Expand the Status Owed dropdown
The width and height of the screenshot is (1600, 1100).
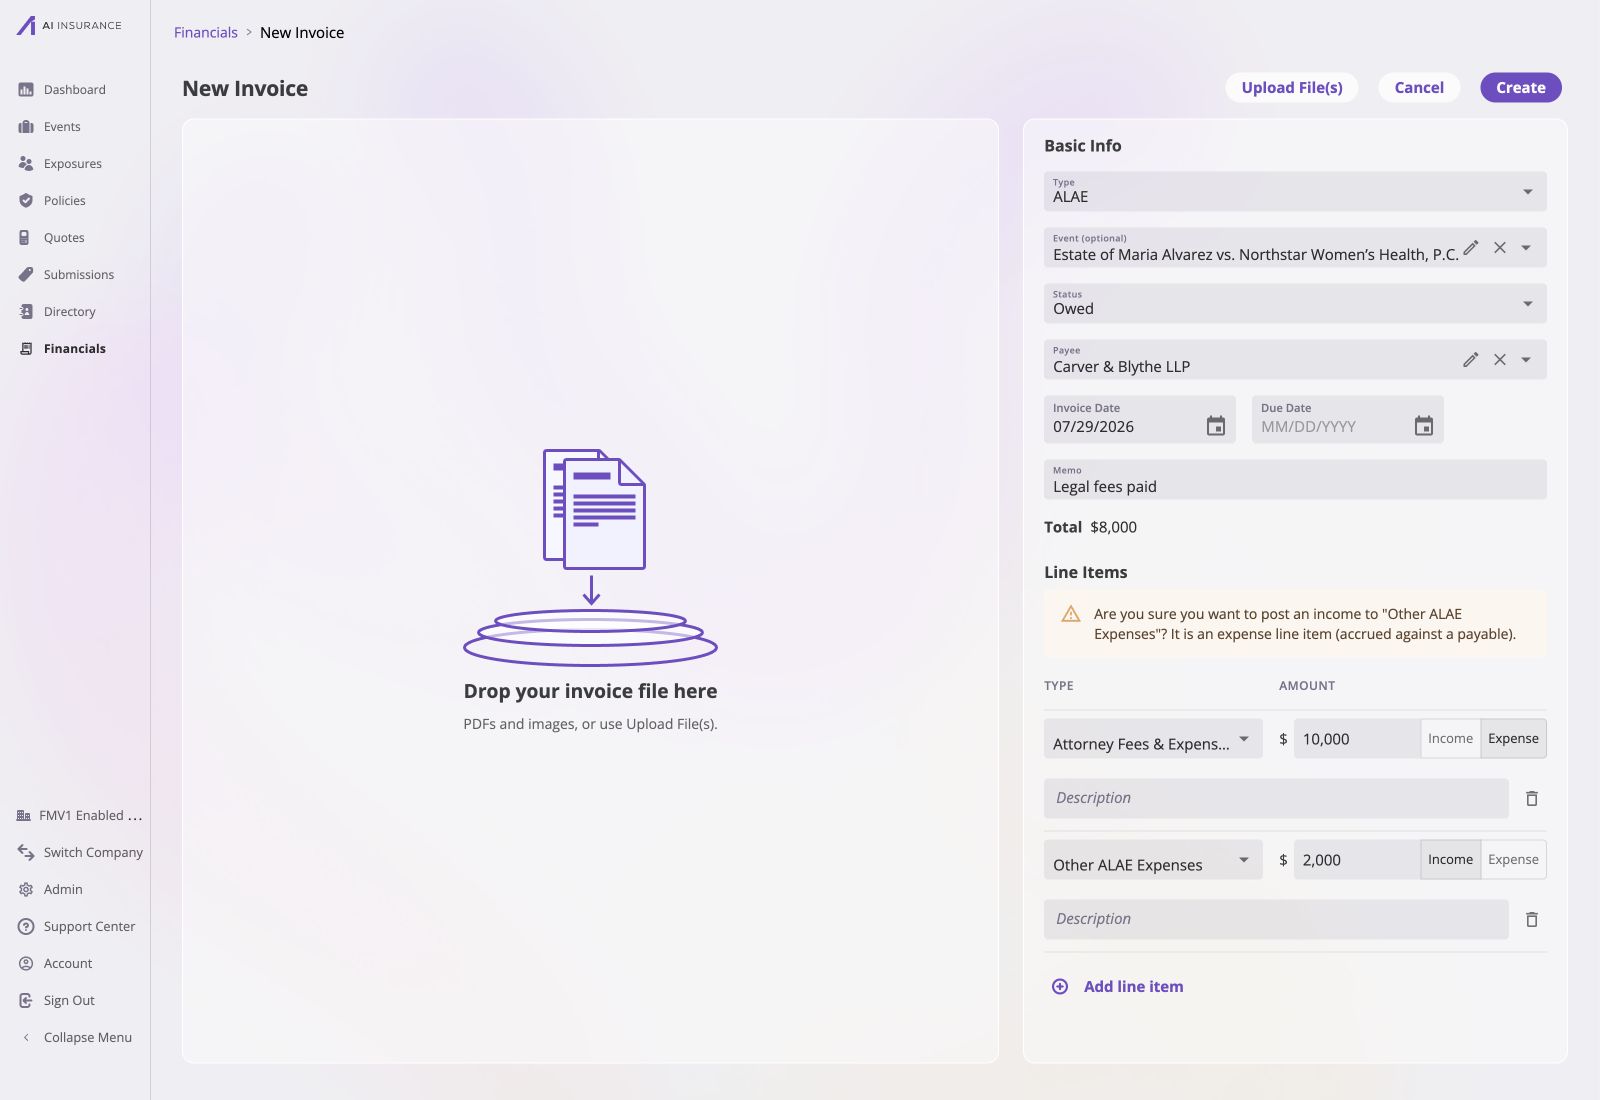[1528, 304]
